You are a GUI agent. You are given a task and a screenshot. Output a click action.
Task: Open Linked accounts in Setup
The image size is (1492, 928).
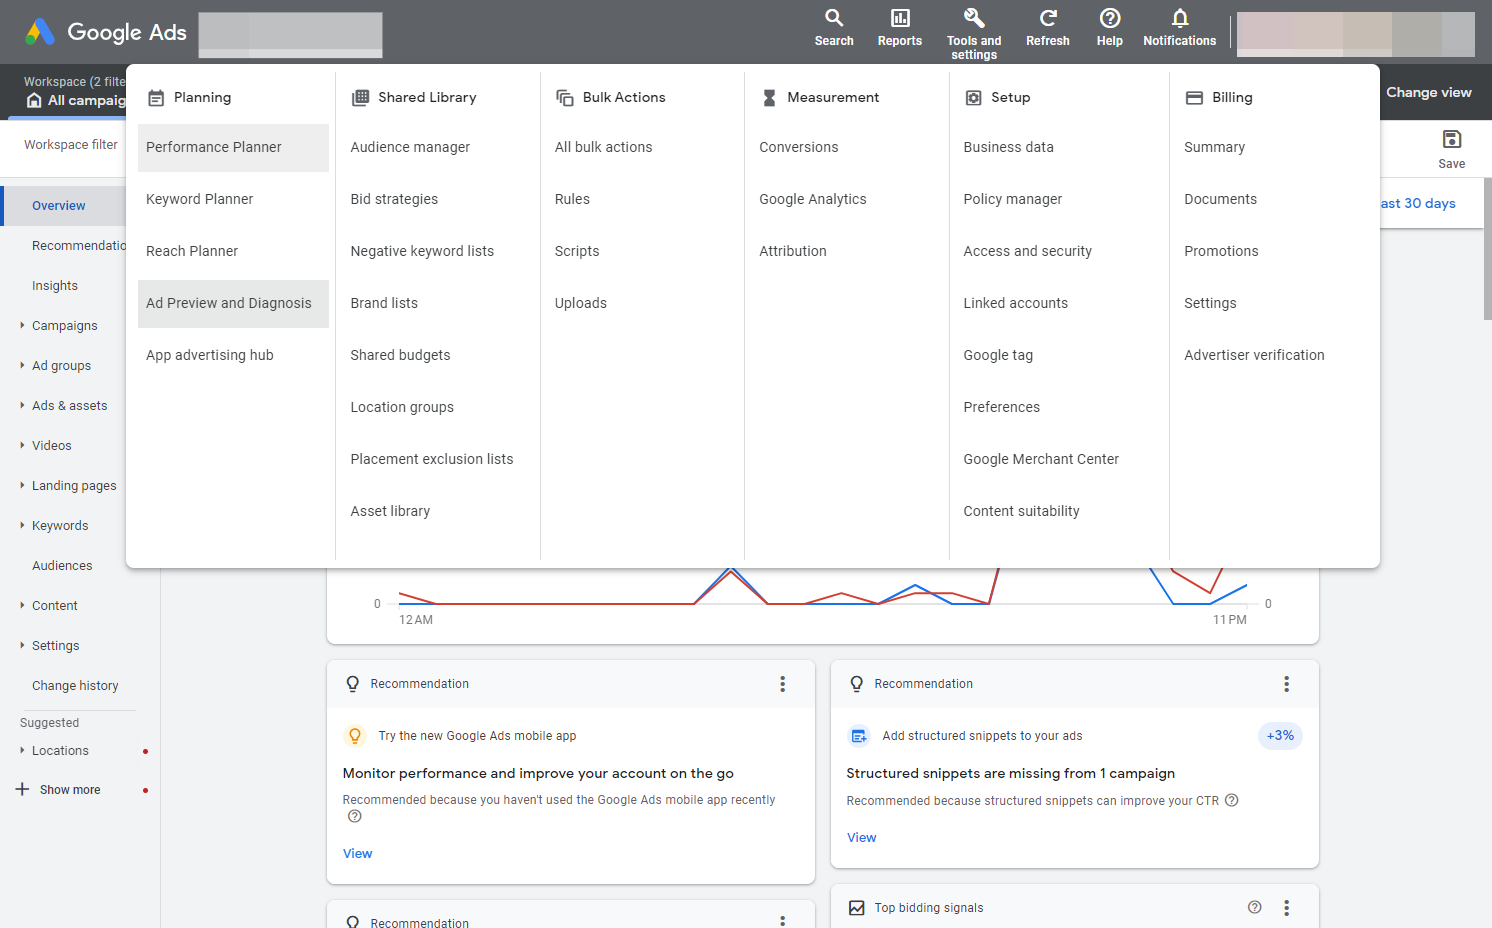(1015, 303)
